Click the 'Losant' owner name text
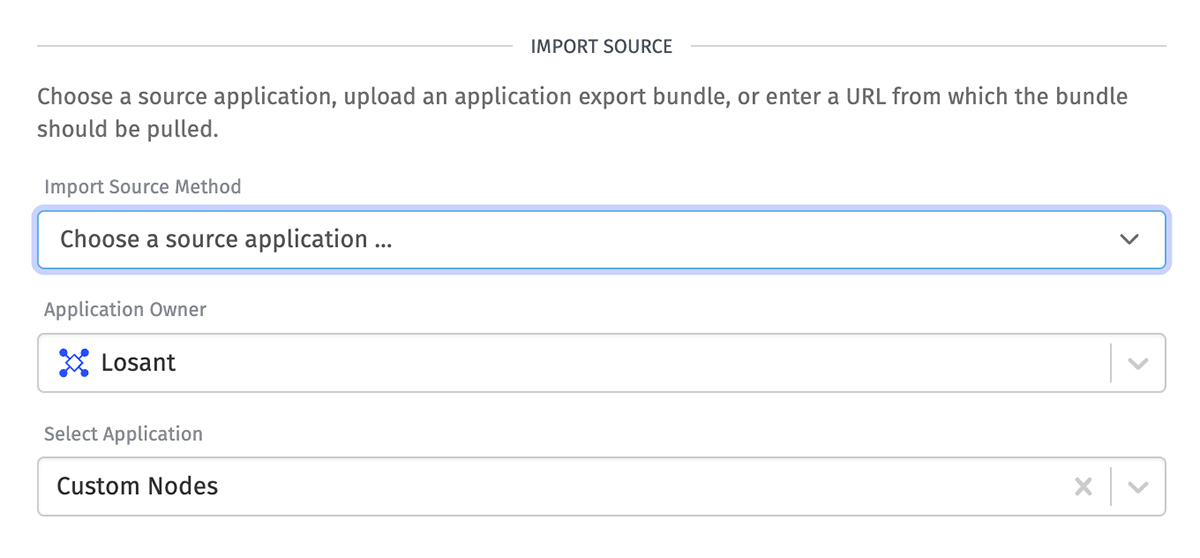1200x558 pixels. click(x=138, y=363)
